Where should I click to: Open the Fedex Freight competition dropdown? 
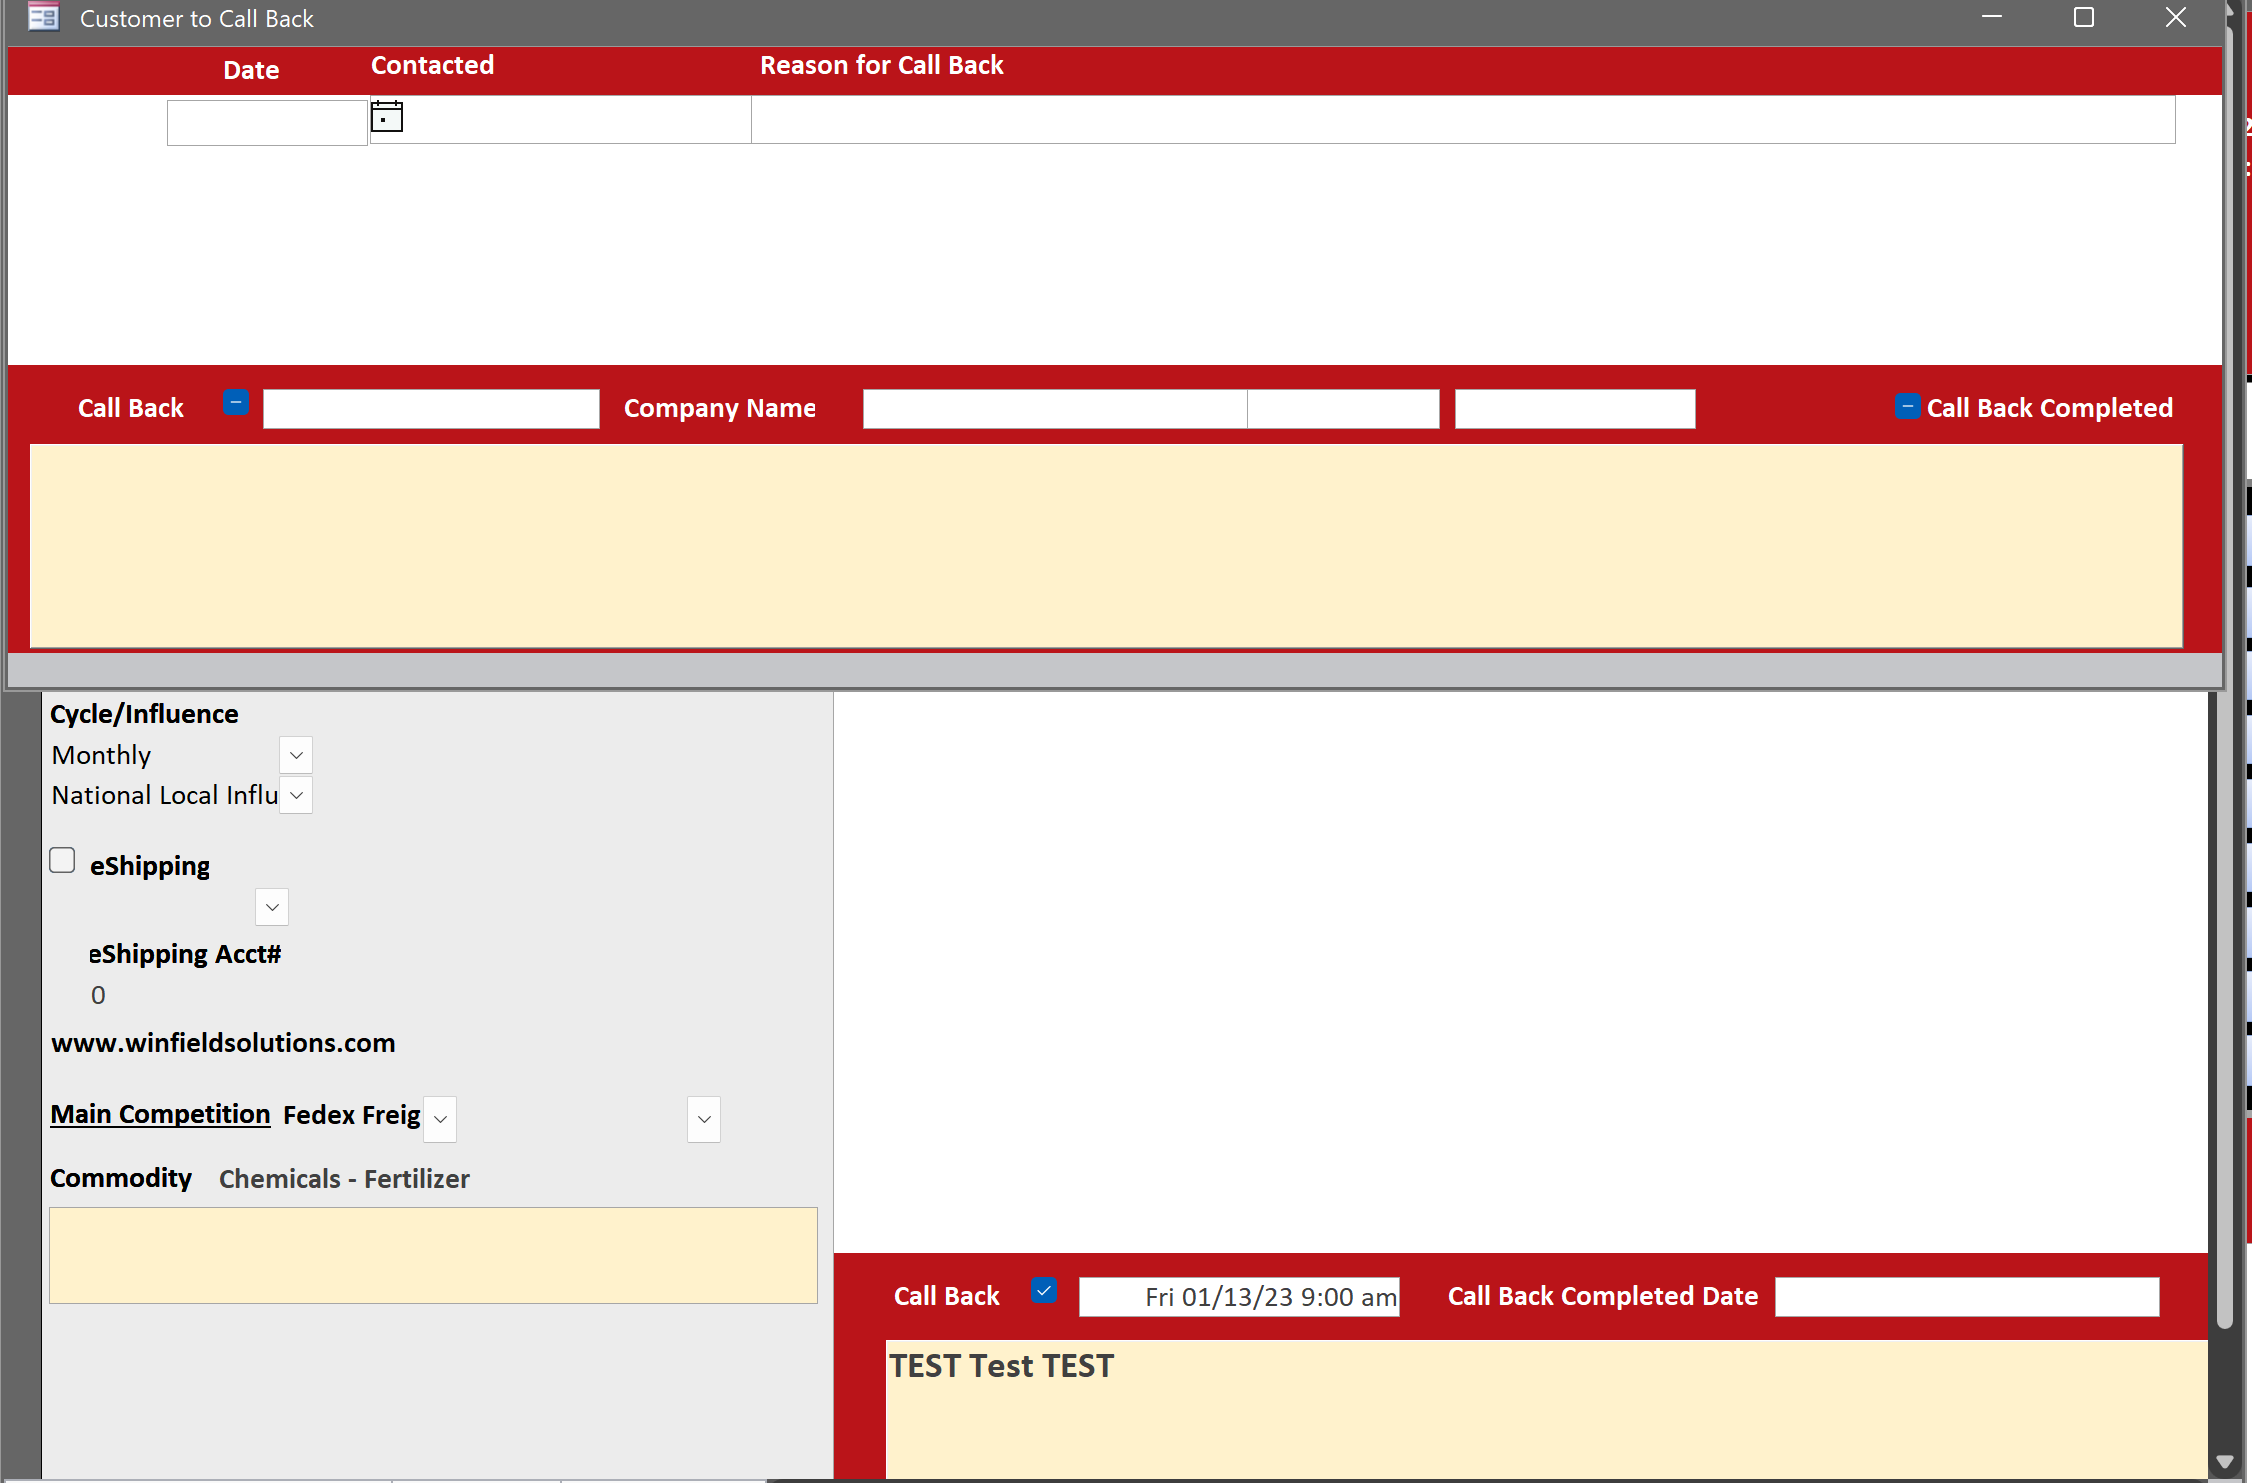tap(439, 1119)
